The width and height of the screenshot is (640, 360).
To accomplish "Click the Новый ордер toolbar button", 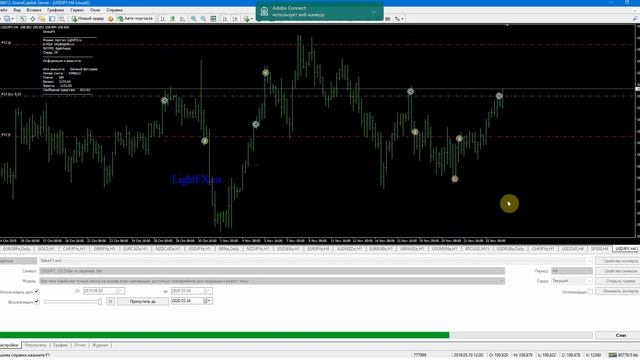I will pos(87,19).
